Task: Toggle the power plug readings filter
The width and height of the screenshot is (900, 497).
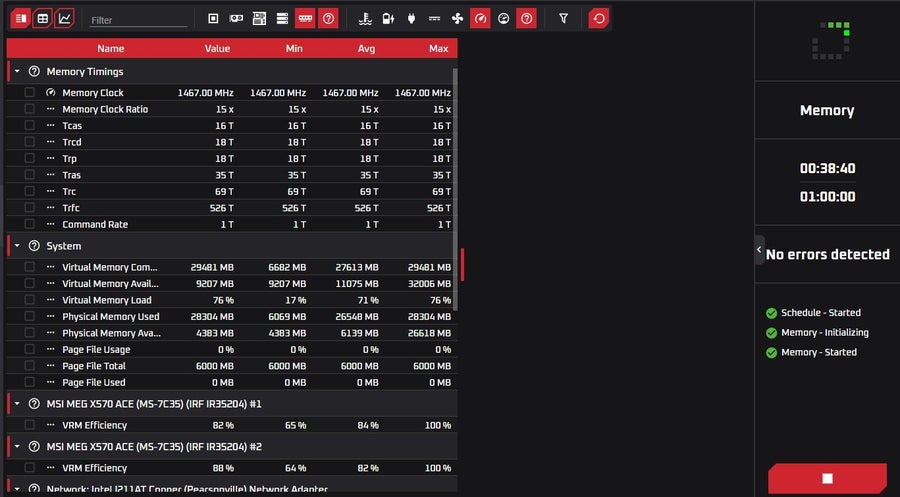Action: pos(411,19)
